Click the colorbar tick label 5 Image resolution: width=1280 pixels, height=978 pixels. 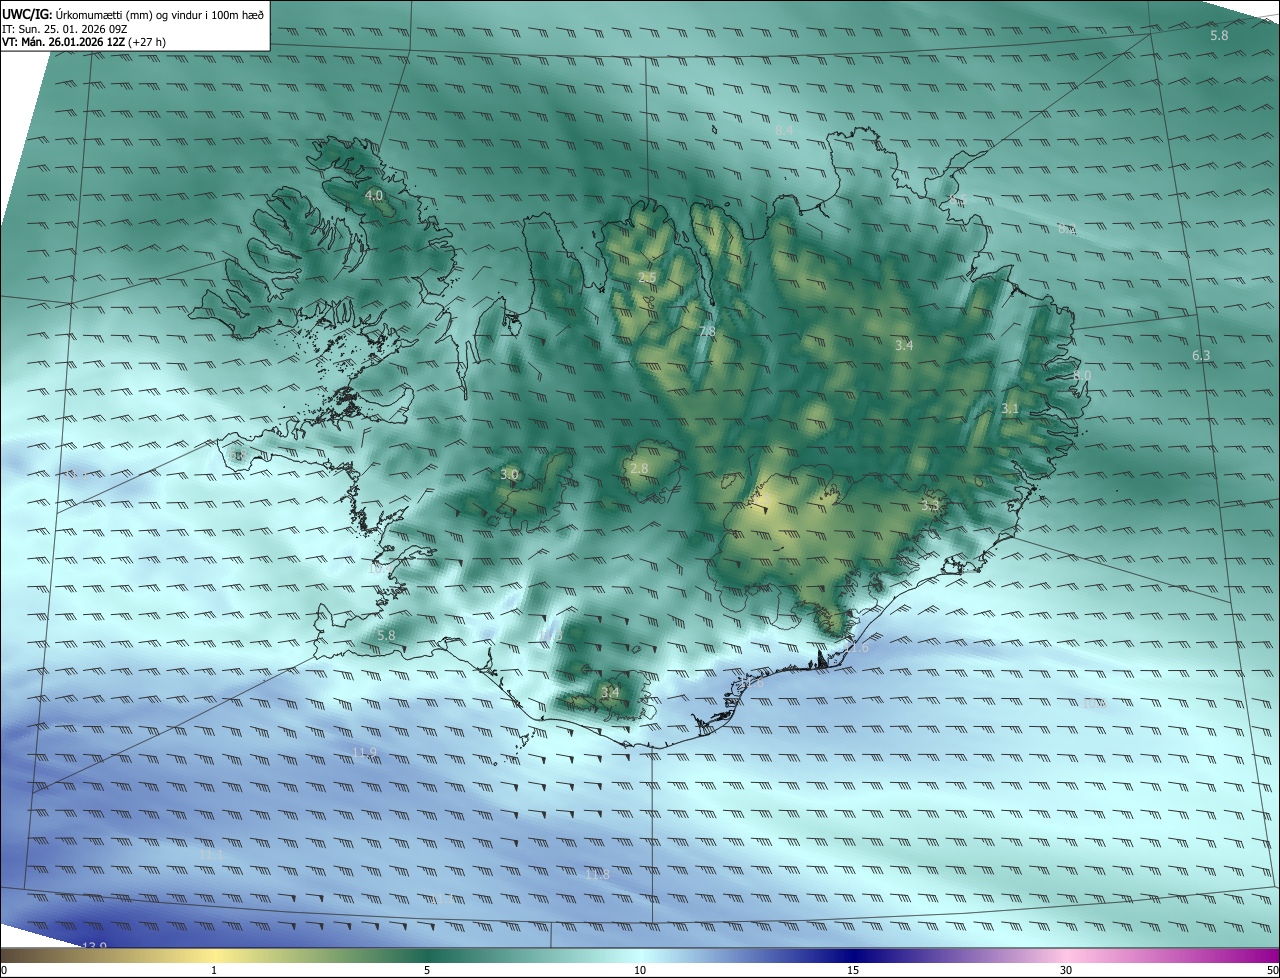(x=427, y=970)
